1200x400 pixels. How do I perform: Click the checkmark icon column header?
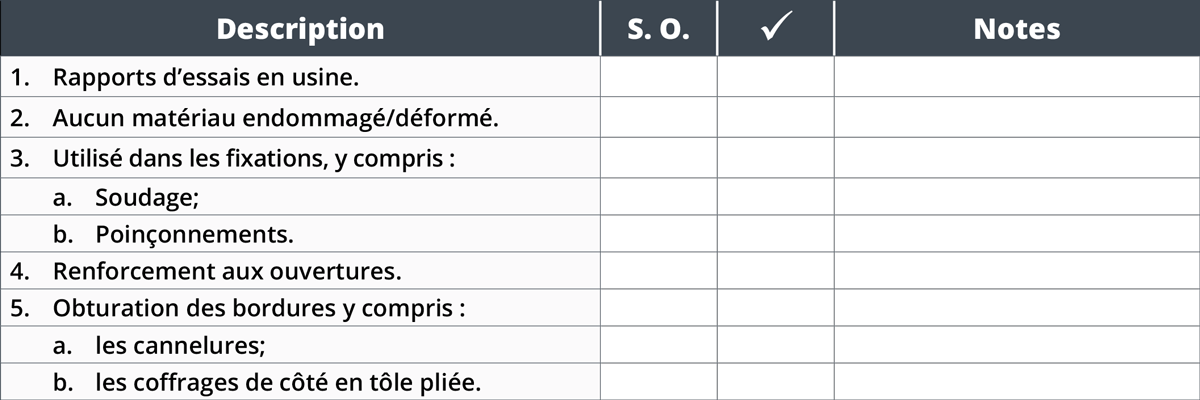click(x=776, y=28)
